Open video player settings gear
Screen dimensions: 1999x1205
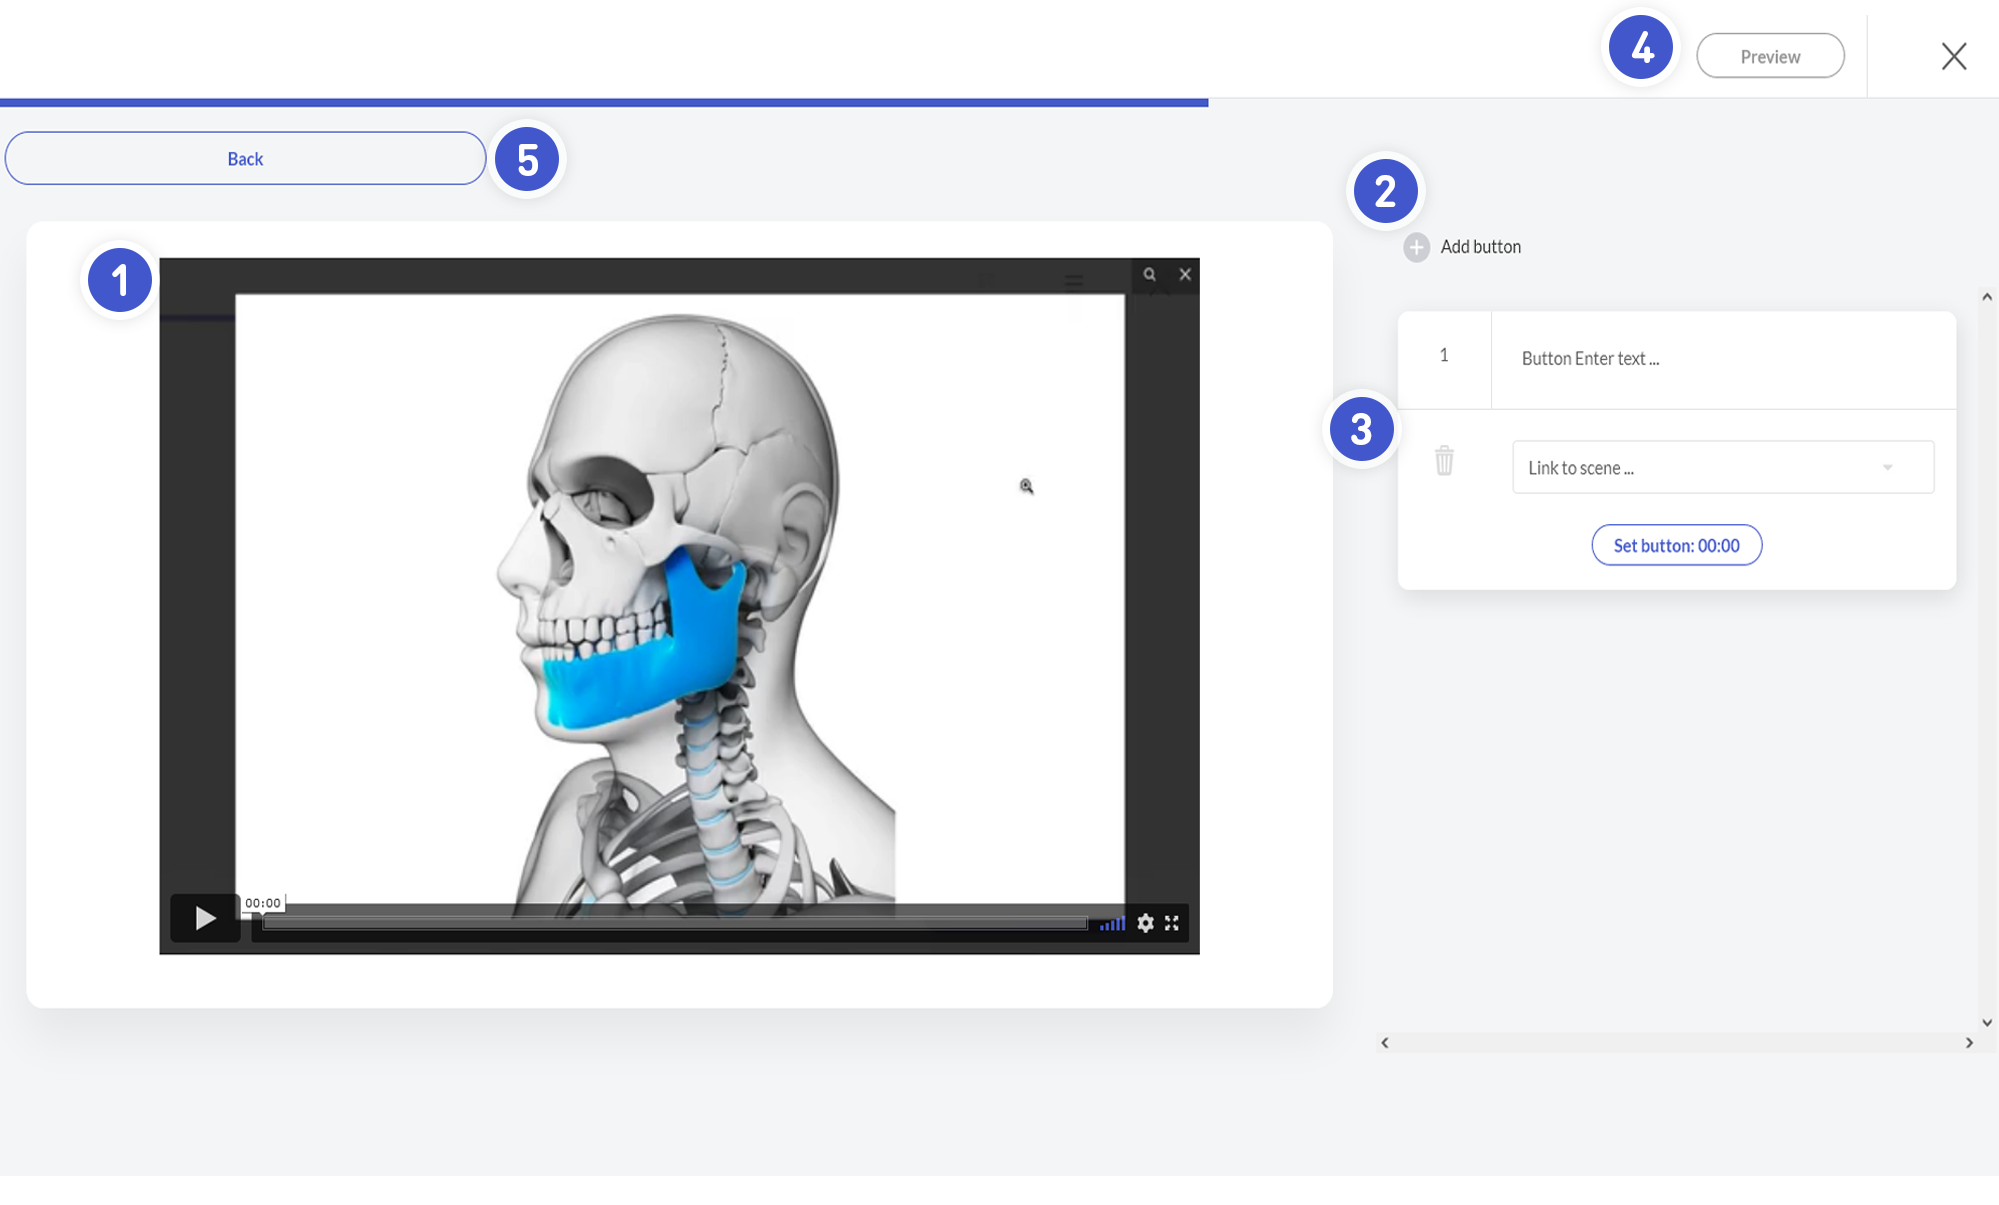click(x=1145, y=923)
